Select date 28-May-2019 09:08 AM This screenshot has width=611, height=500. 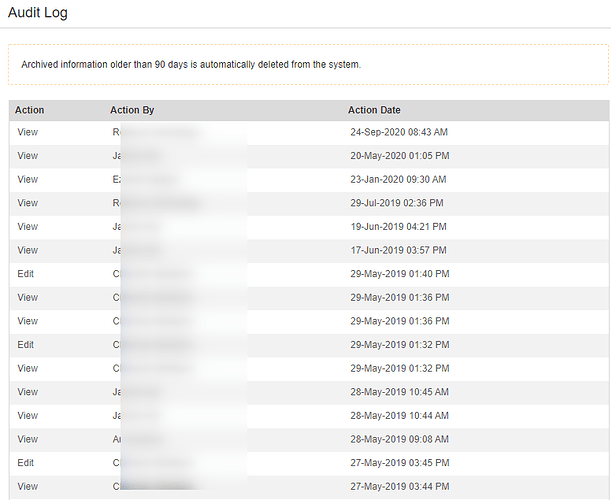click(x=399, y=439)
